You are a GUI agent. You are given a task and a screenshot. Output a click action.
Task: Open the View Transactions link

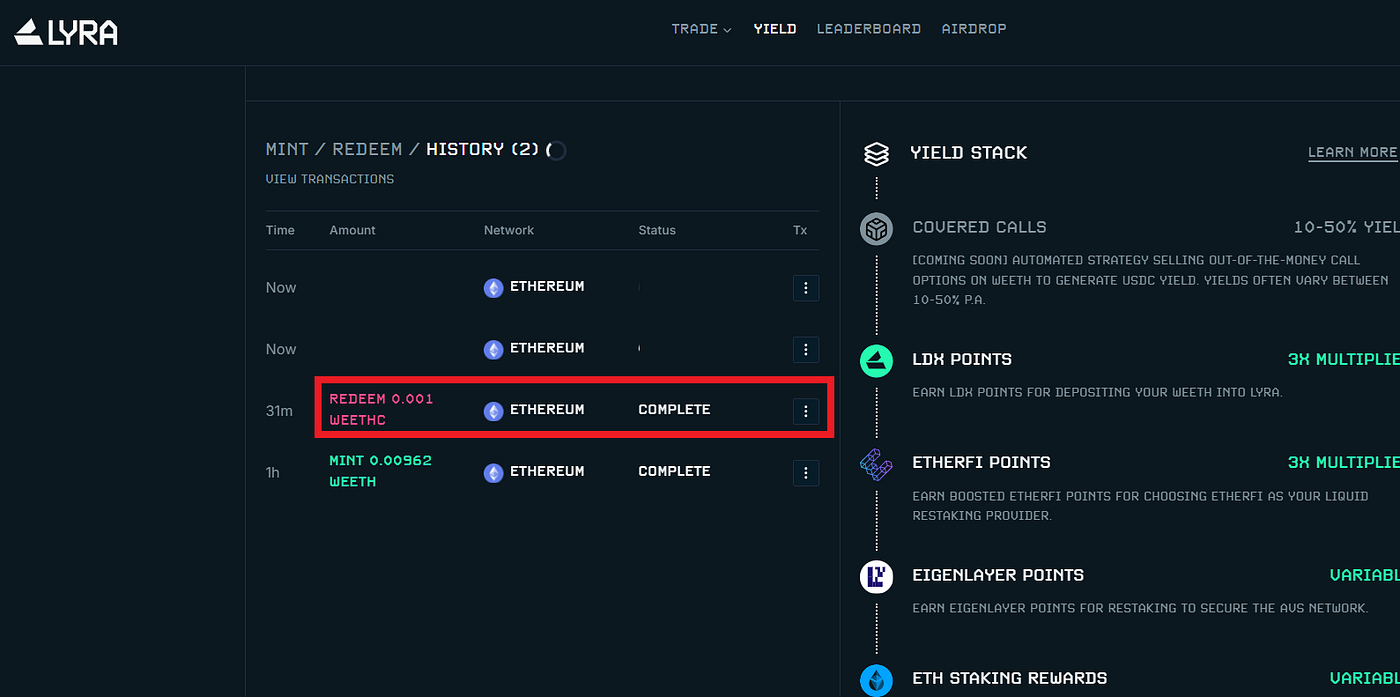(330, 179)
